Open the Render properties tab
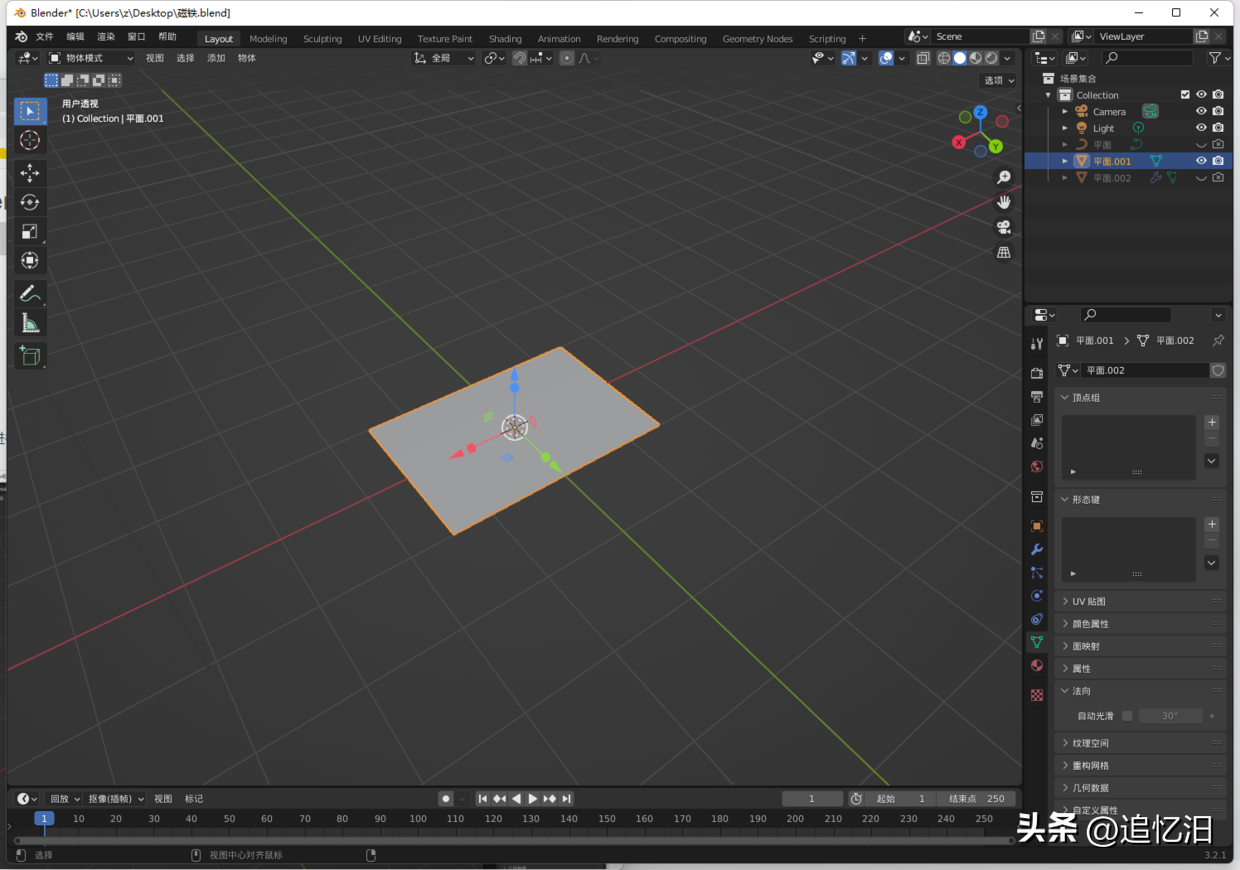Image resolution: width=1240 pixels, height=870 pixels. click(x=1037, y=372)
